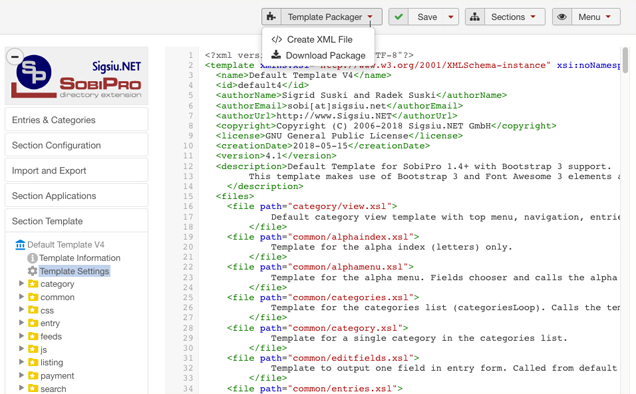This screenshot has height=394, width=636.
Task: Open Section Template sidebar item
Action: 76,221
